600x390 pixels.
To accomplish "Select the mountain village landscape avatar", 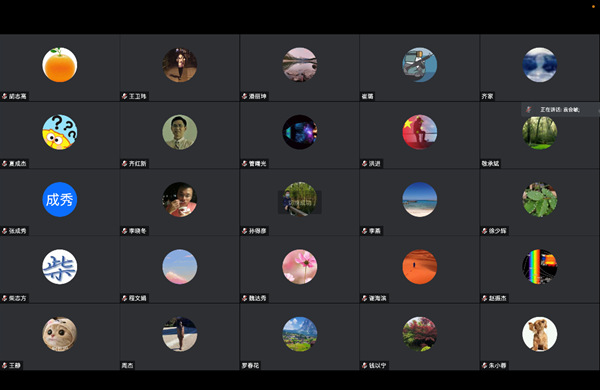I will [300, 334].
